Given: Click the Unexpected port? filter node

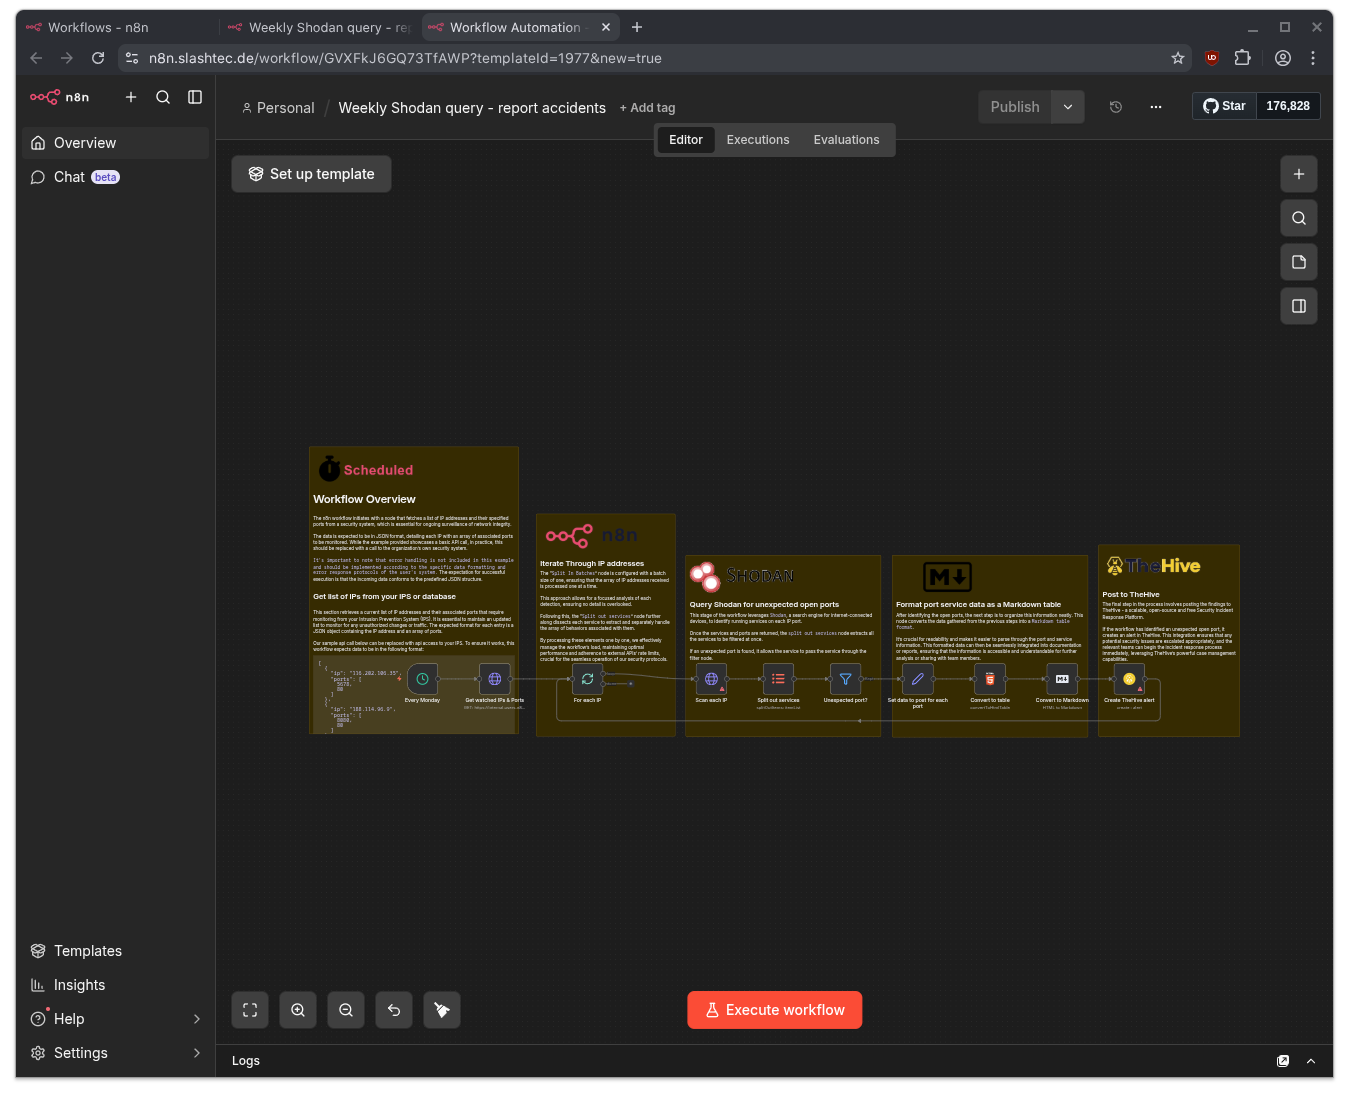Looking at the screenshot, I should 845,679.
